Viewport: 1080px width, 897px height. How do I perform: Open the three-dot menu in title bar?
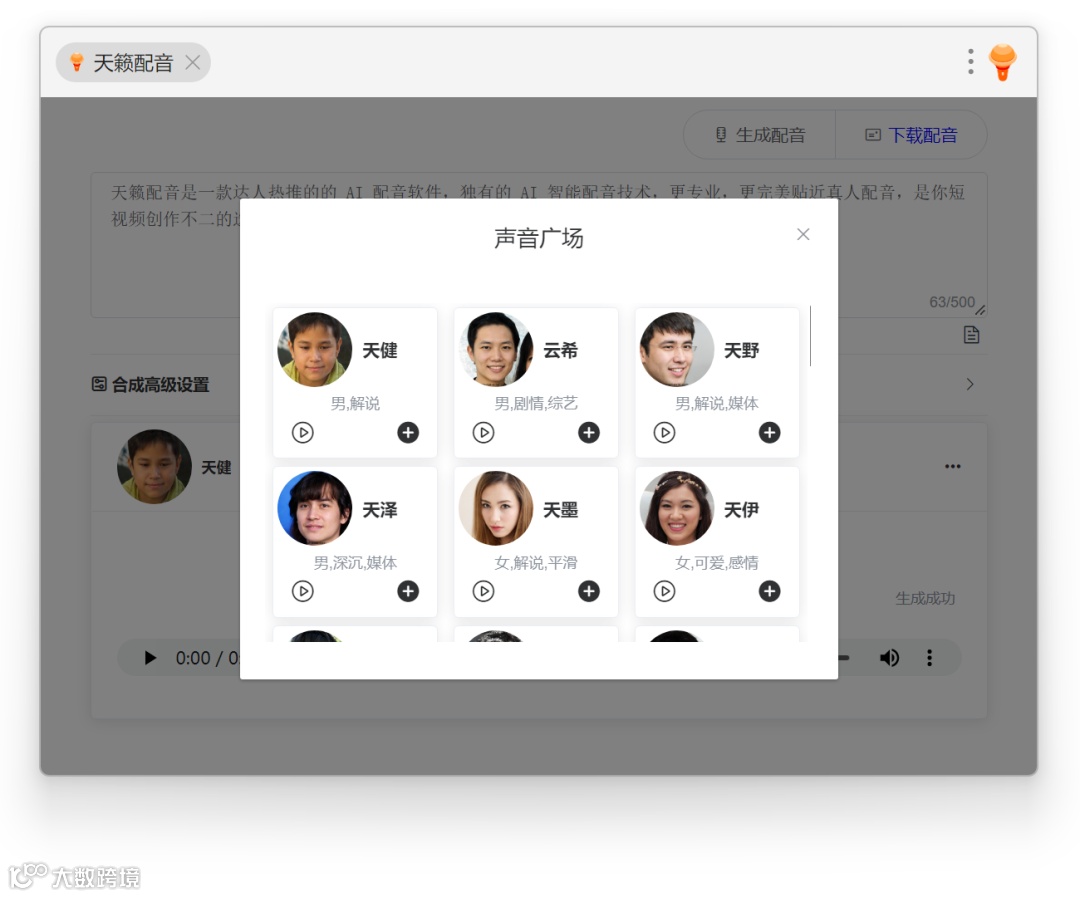tap(970, 61)
